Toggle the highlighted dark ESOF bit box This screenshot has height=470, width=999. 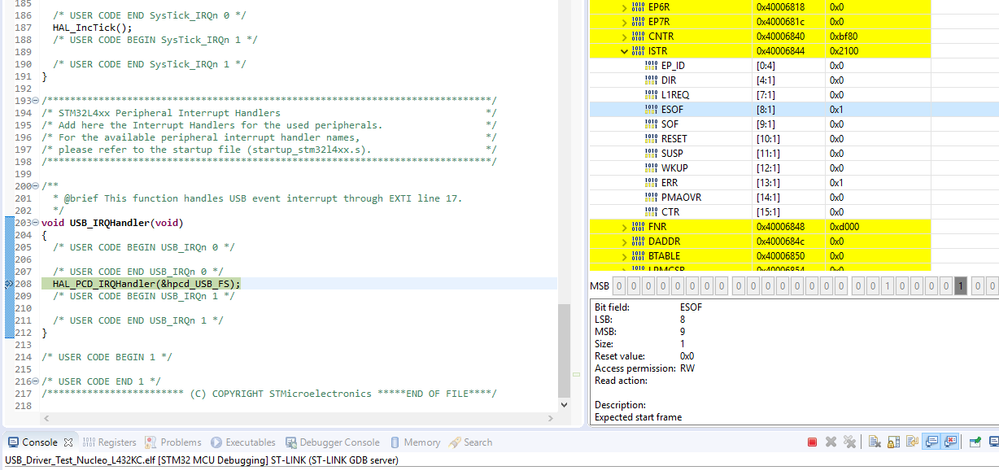960,287
